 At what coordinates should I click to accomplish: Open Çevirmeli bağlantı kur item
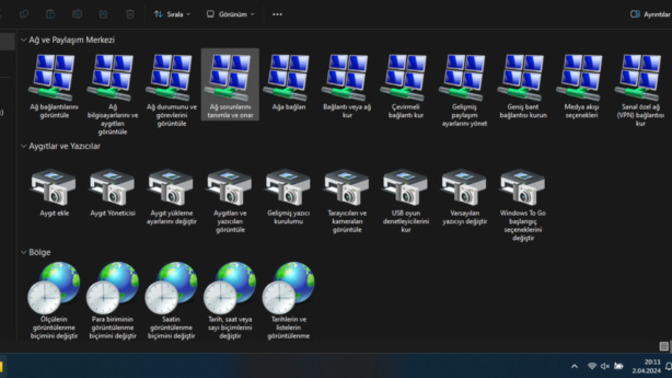[x=406, y=86]
